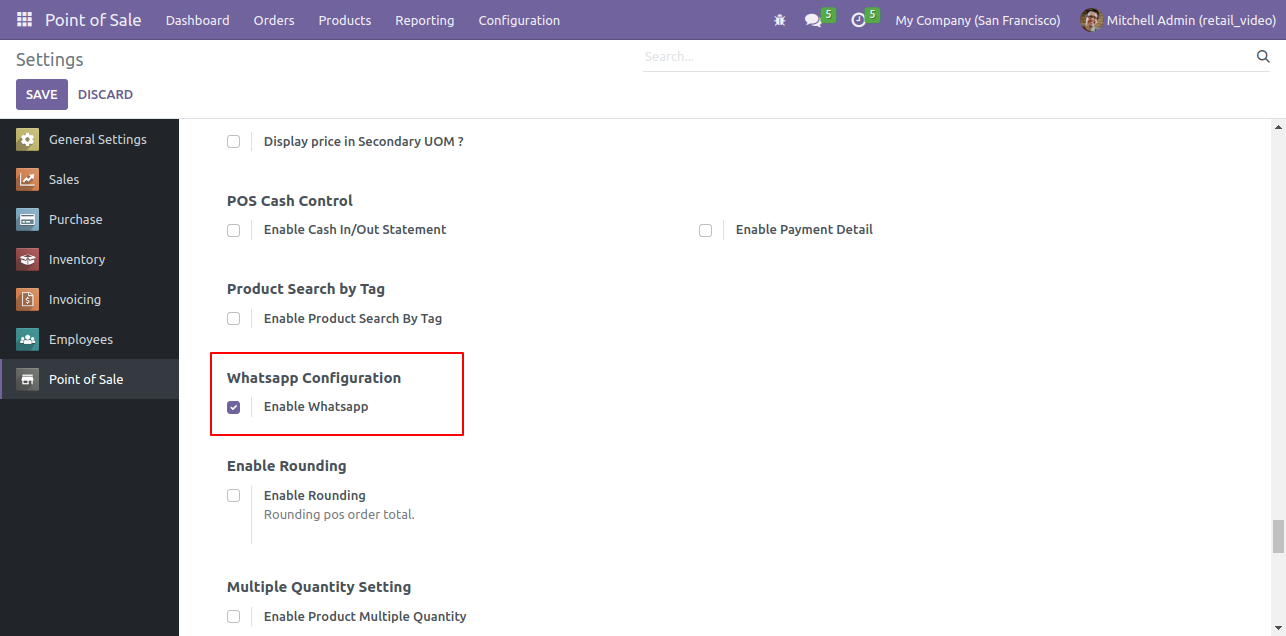Disable the Enable Whatsapp checkbox
Image resolution: width=1286 pixels, height=636 pixels.
pyautogui.click(x=234, y=407)
